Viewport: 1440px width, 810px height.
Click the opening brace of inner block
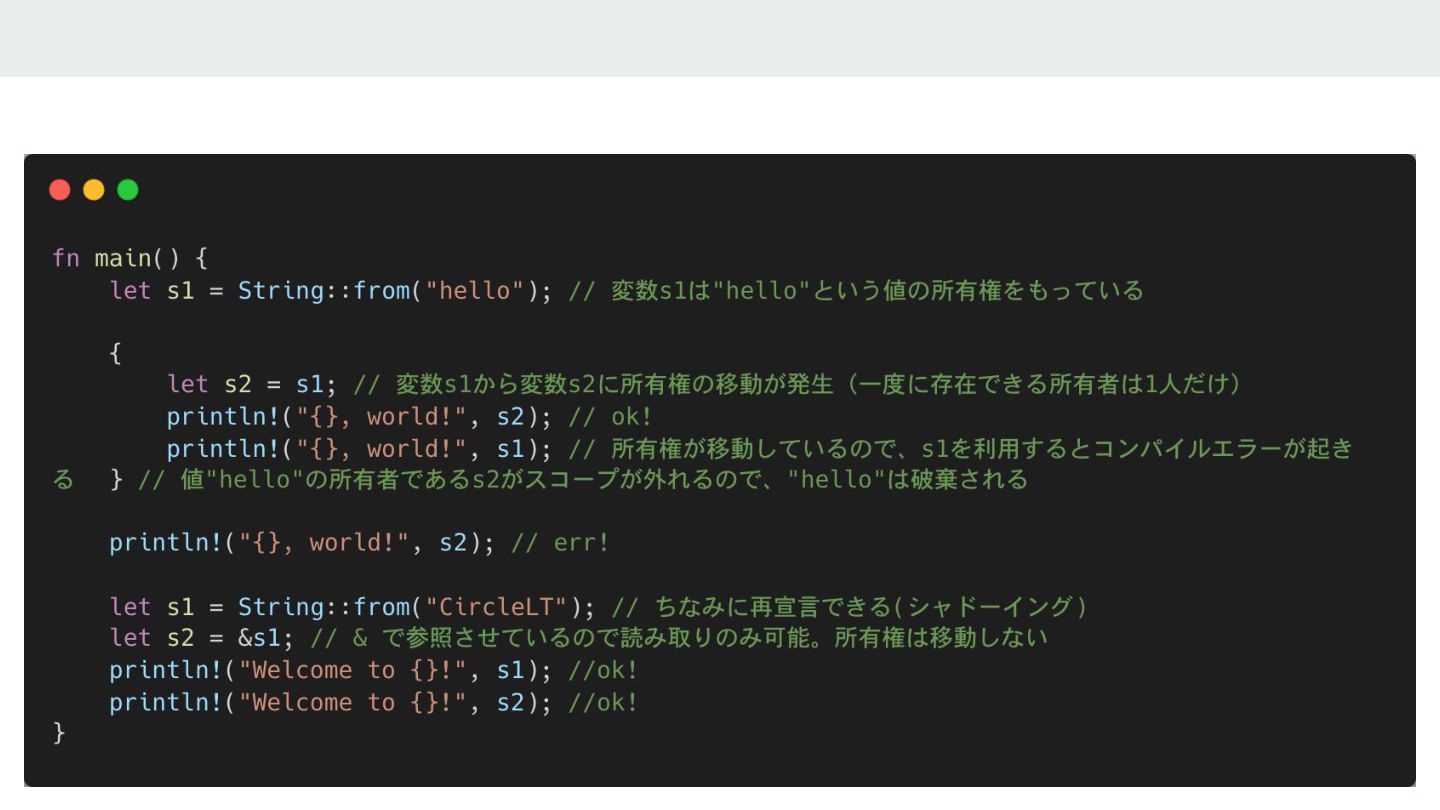pyautogui.click(x=116, y=353)
